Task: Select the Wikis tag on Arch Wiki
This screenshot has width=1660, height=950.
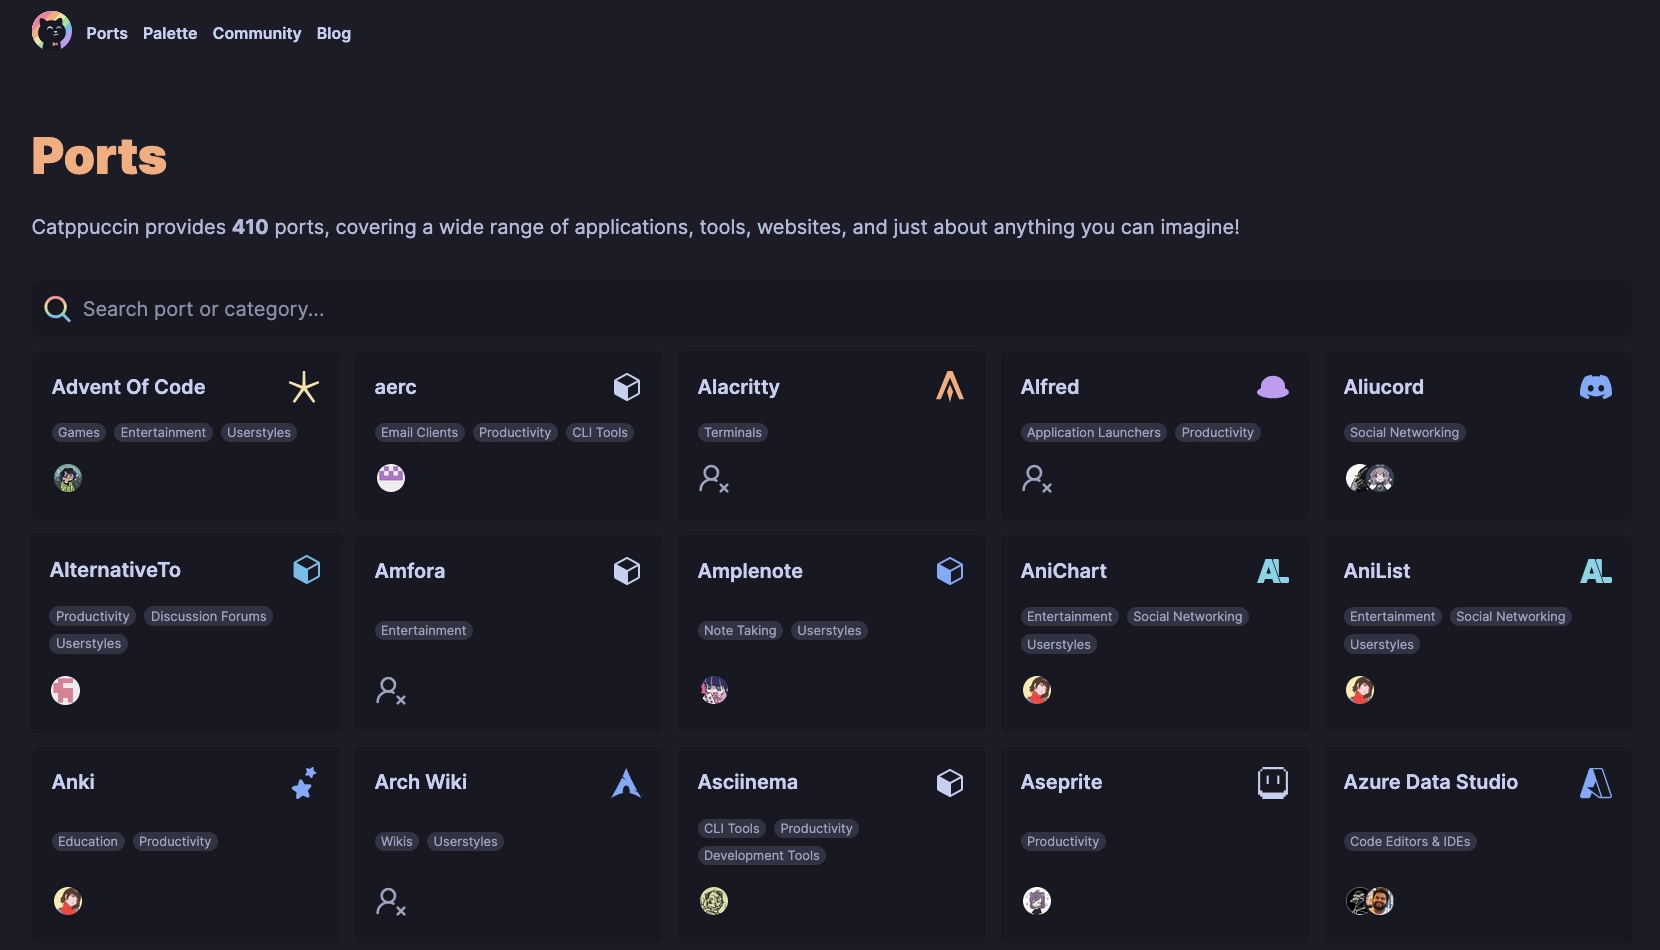Action: point(397,842)
